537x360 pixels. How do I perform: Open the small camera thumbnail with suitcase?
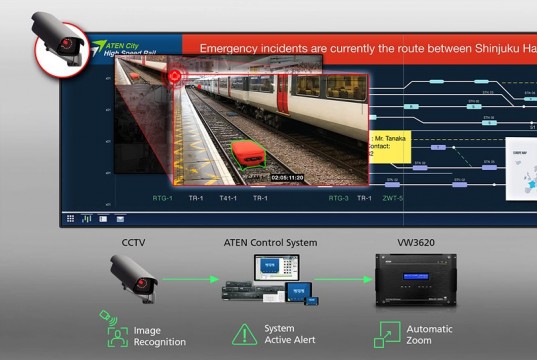(142, 70)
